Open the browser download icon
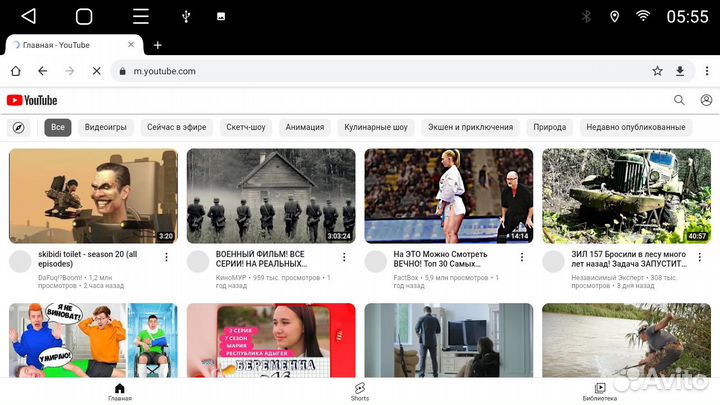 click(x=681, y=71)
